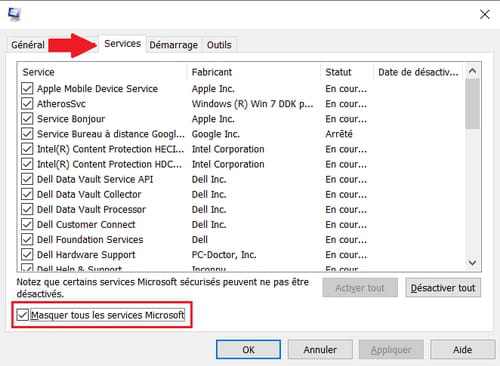The height and width of the screenshot is (366, 500).
Task: Click the Activer tout button
Action: [x=360, y=288]
